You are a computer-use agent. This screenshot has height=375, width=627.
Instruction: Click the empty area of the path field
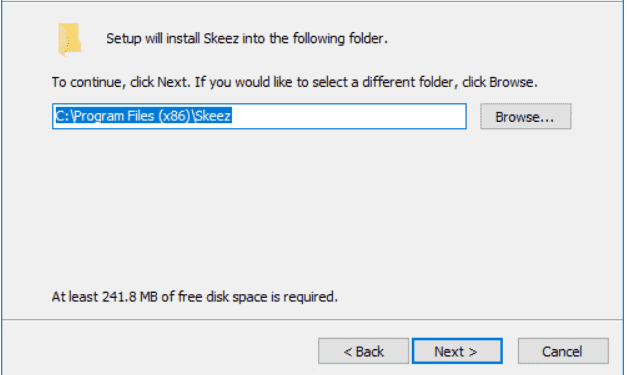pyautogui.click(x=348, y=116)
